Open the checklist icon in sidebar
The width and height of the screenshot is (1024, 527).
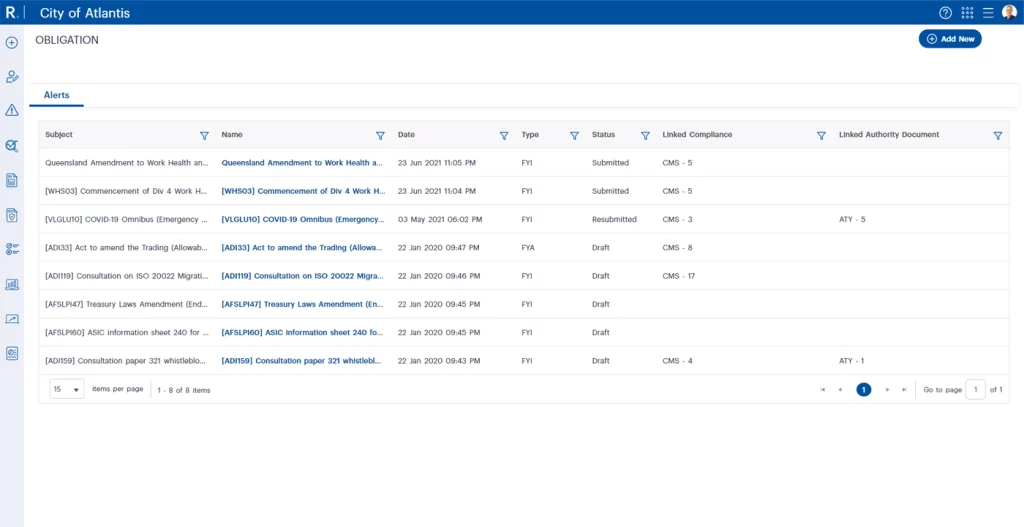pos(12,249)
